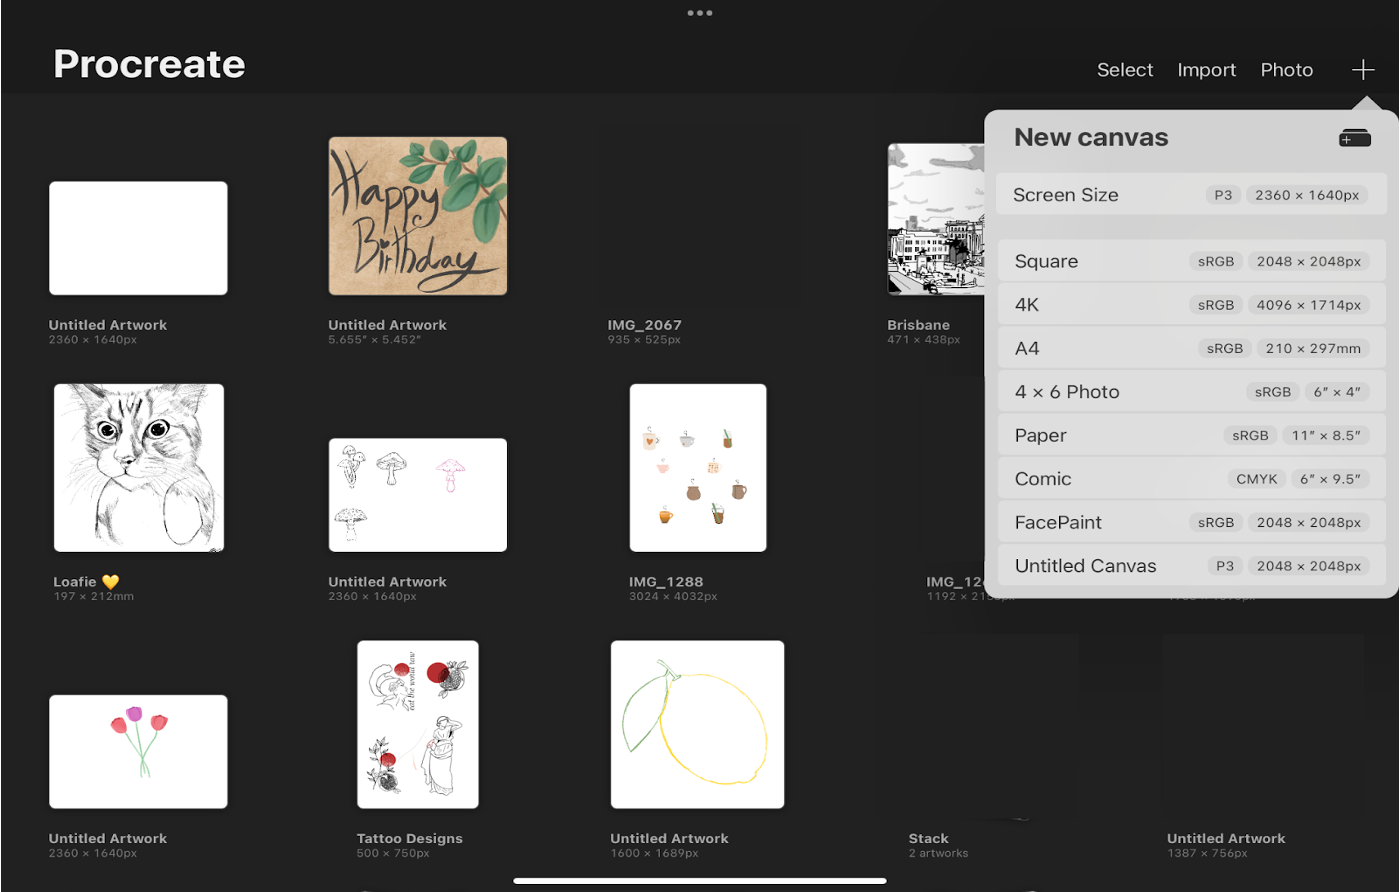Select the Untitled Canvas P3 preset
Viewport: 1400px width, 892px height.
click(1190, 566)
